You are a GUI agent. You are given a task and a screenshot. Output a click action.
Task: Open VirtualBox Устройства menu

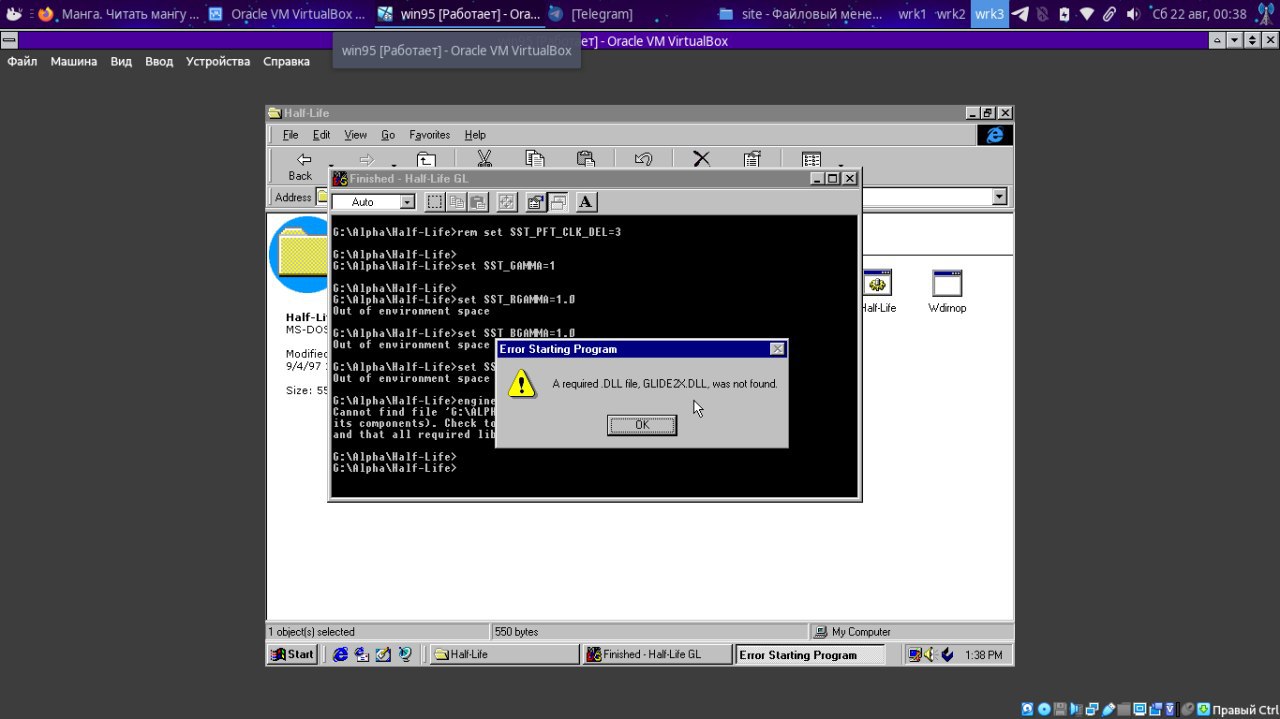218,61
